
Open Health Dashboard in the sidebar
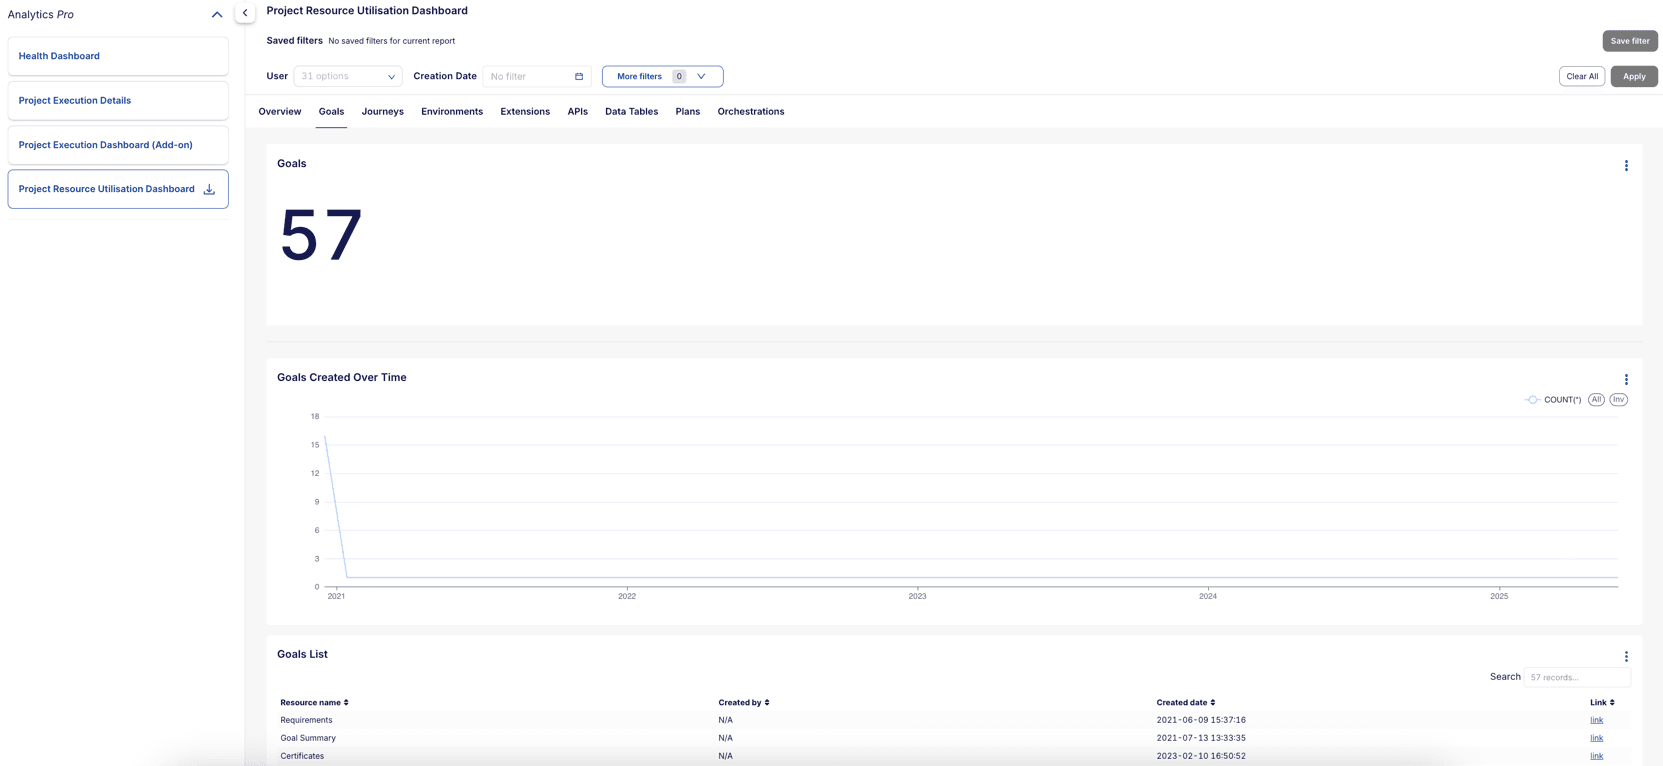tap(59, 56)
